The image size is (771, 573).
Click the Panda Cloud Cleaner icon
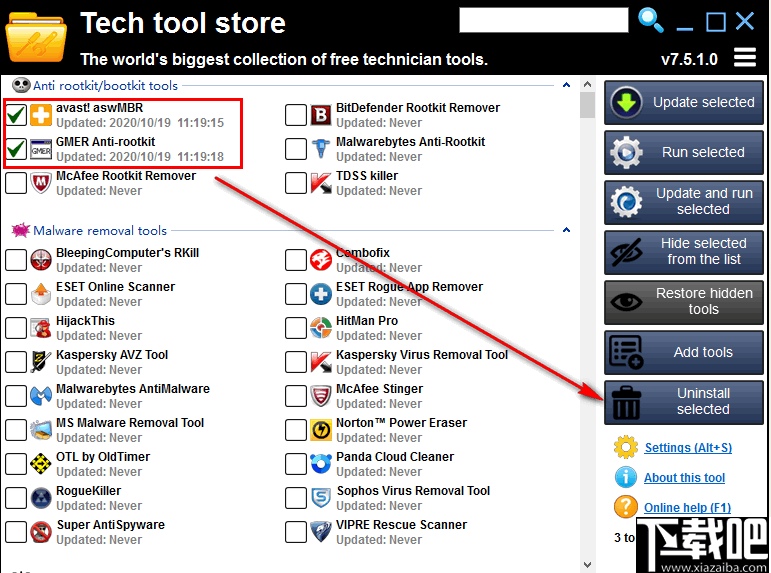pyautogui.click(x=321, y=464)
